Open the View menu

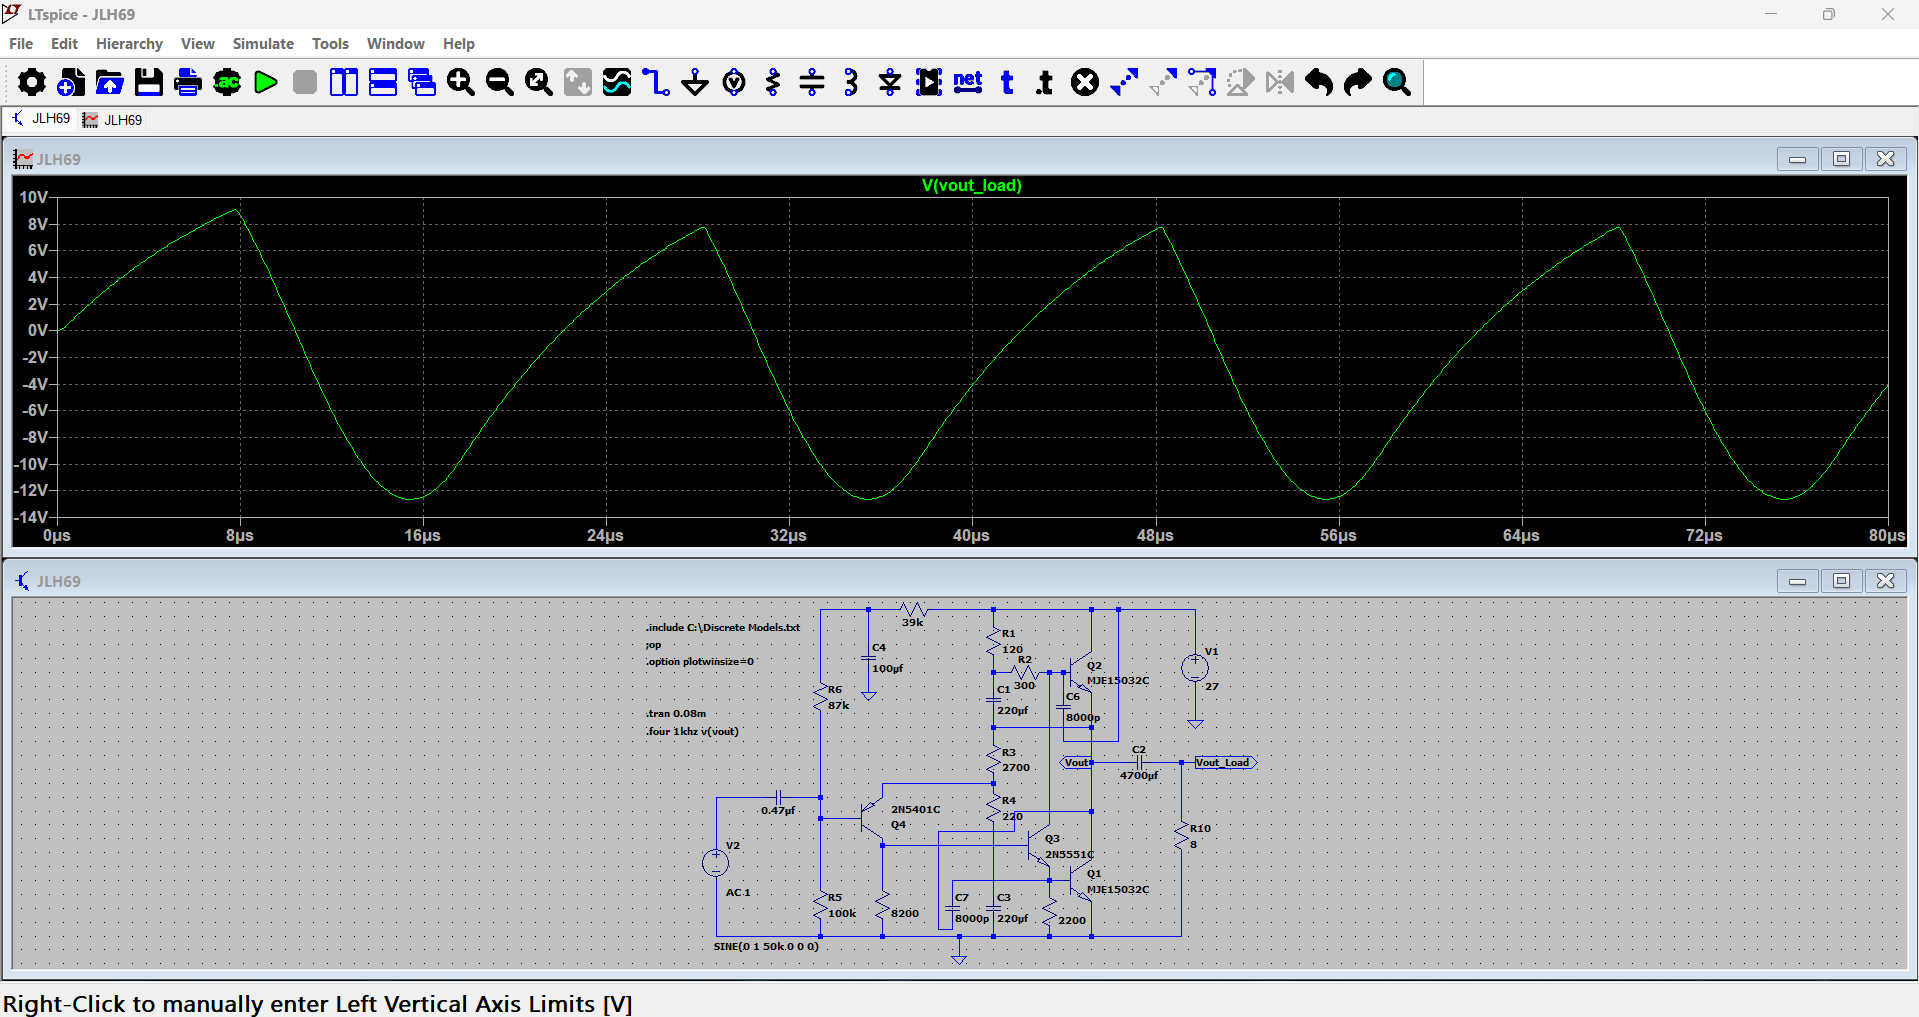pyautogui.click(x=198, y=44)
